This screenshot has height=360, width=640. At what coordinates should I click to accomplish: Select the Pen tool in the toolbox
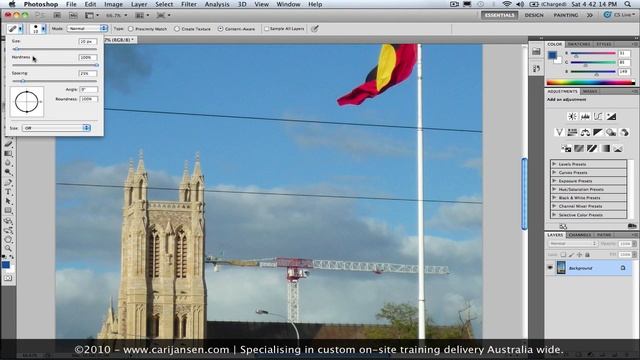[8, 182]
